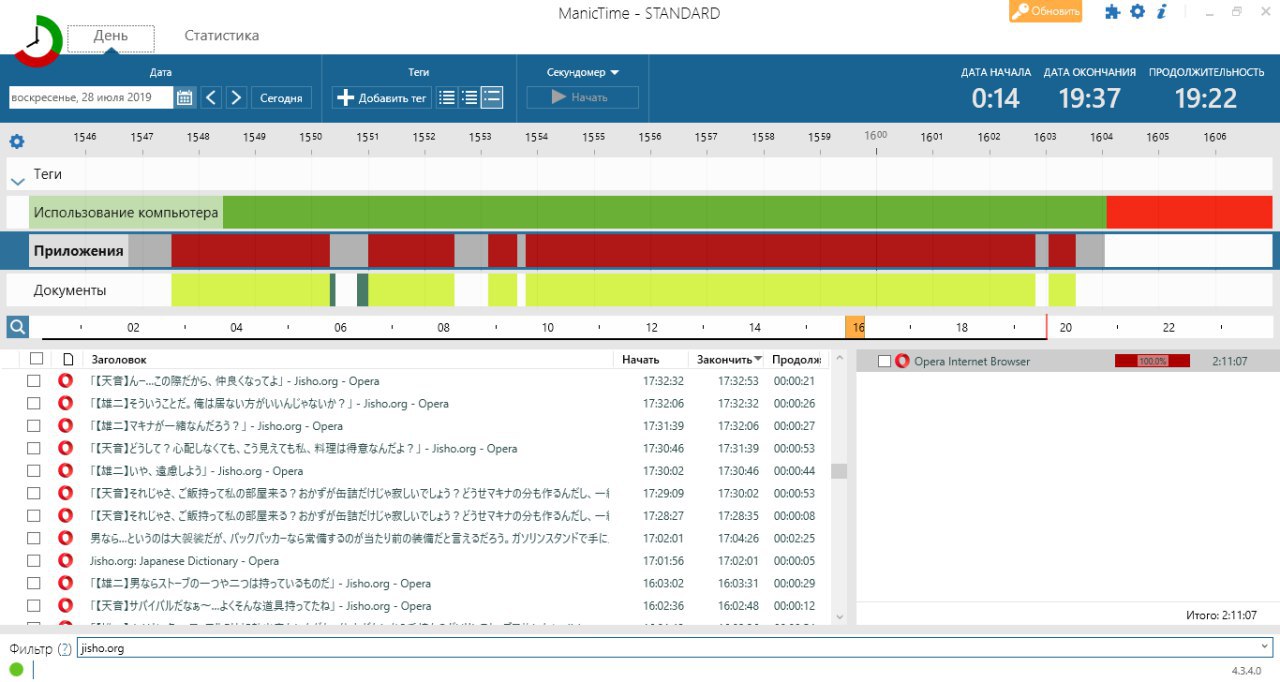Click the Итого: 2:11:07 total text
This screenshot has width=1280, height=682.
tap(1219, 615)
